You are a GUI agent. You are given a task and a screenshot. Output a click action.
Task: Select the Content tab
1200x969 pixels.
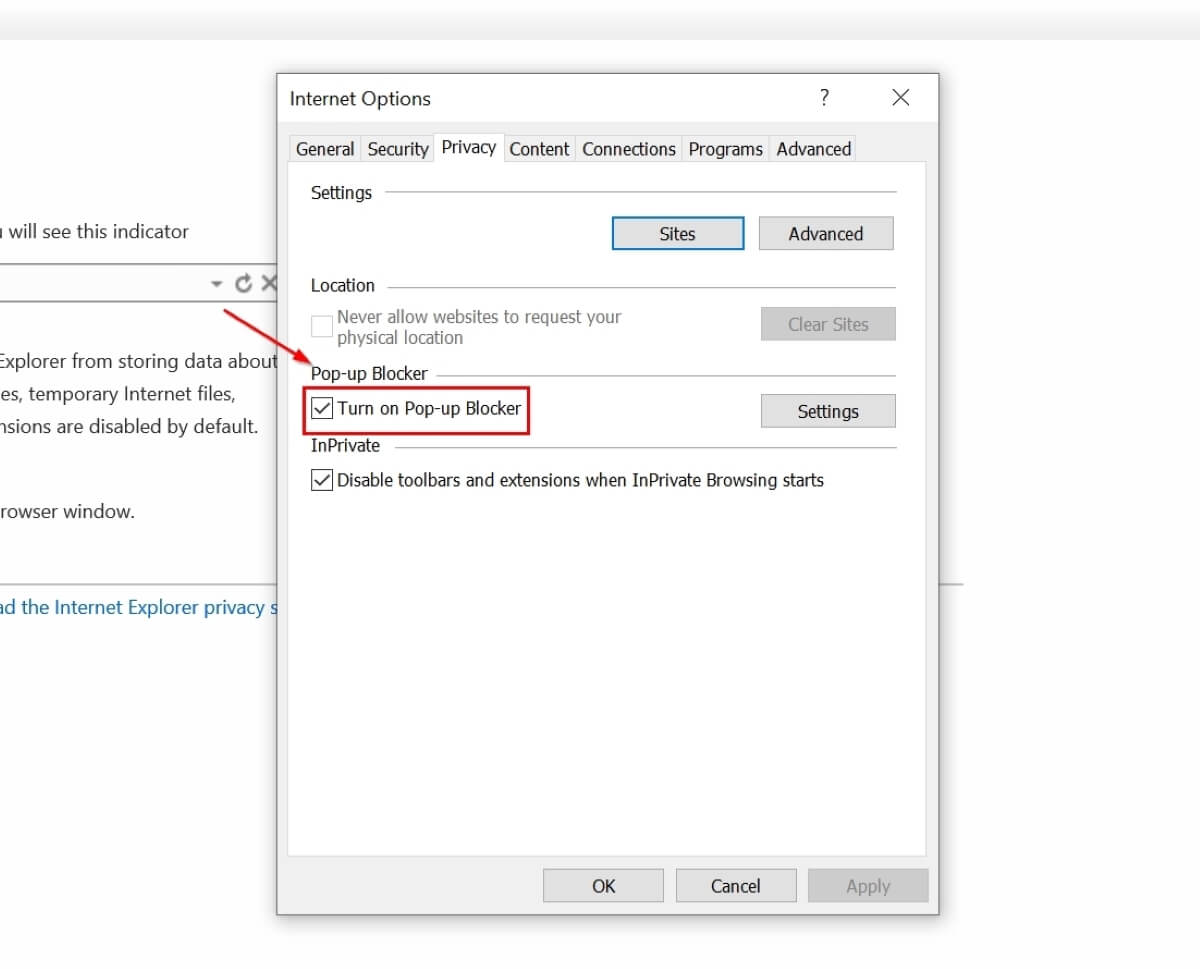click(539, 148)
